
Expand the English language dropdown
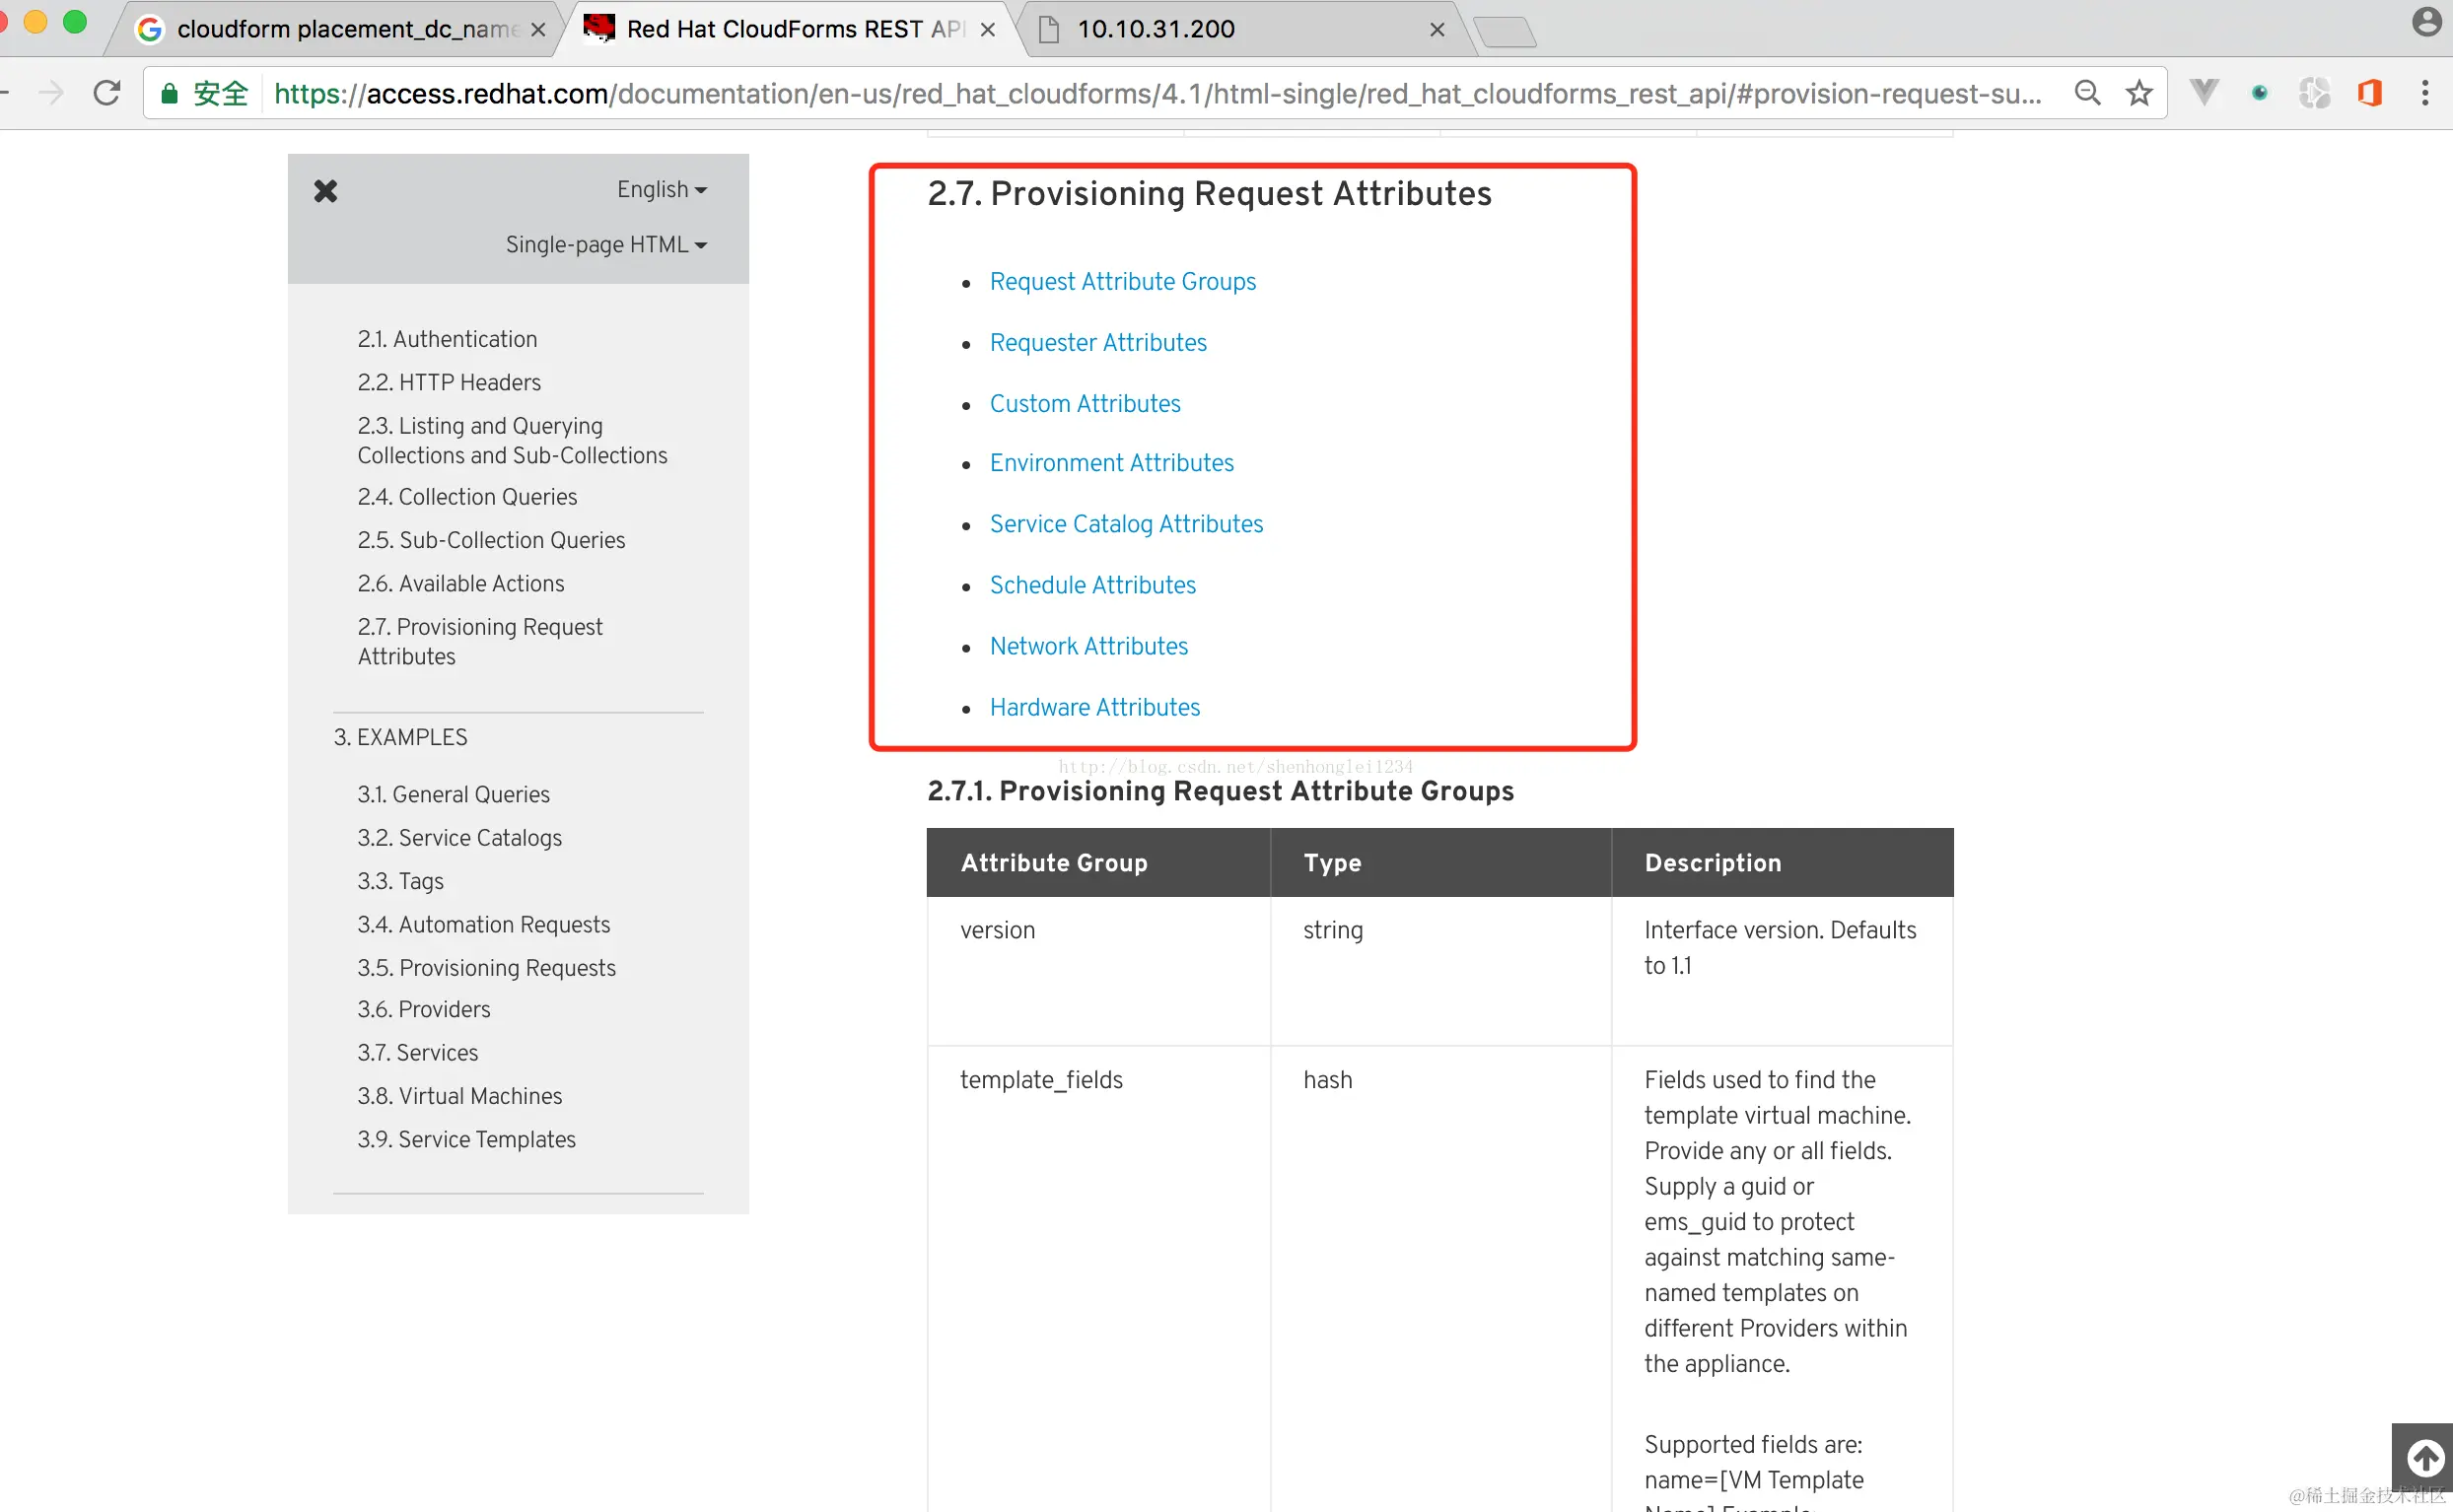pos(661,190)
